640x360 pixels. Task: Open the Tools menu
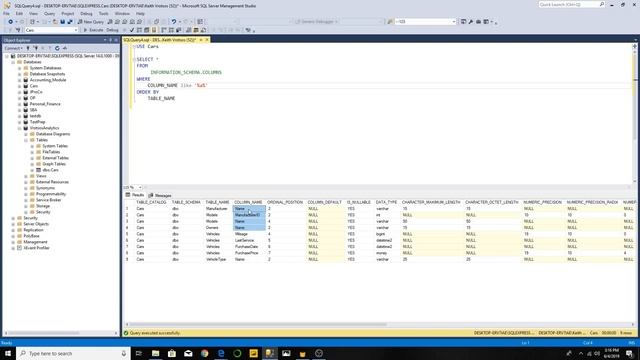[104, 13]
